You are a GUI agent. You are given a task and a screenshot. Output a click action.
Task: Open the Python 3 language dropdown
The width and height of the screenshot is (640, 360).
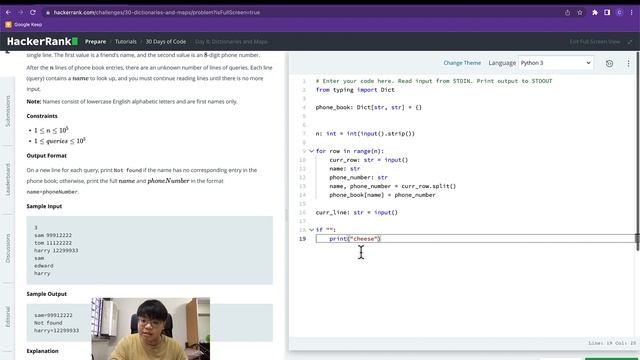556,63
